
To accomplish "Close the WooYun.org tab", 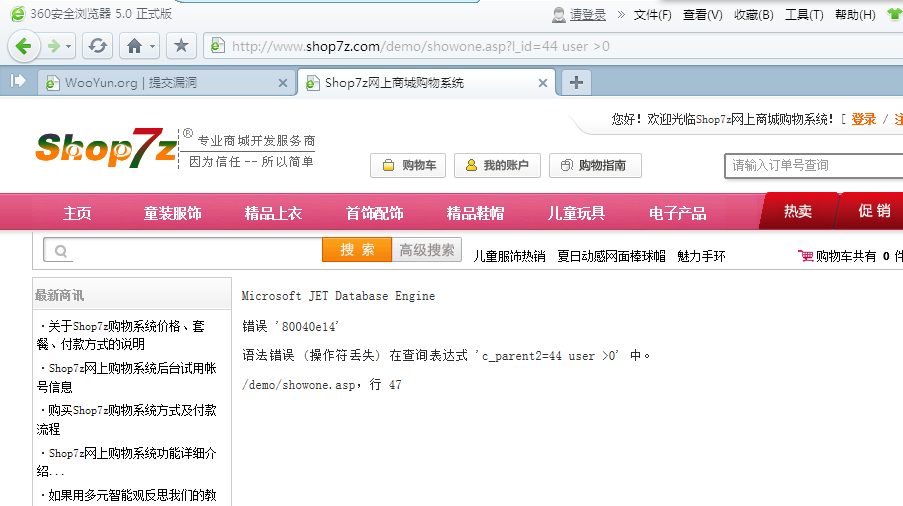I will pyautogui.click(x=283, y=83).
